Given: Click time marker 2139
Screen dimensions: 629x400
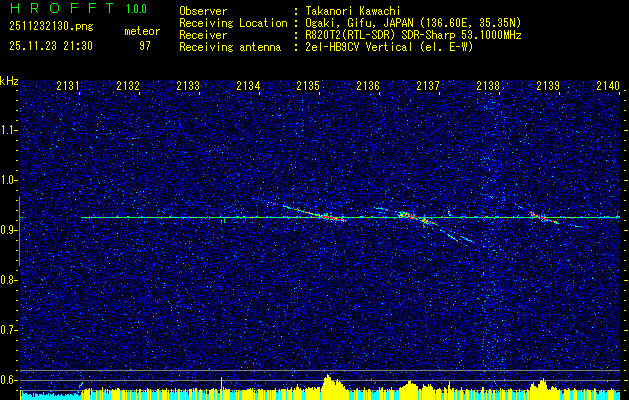Looking at the screenshot, I should [x=548, y=85].
